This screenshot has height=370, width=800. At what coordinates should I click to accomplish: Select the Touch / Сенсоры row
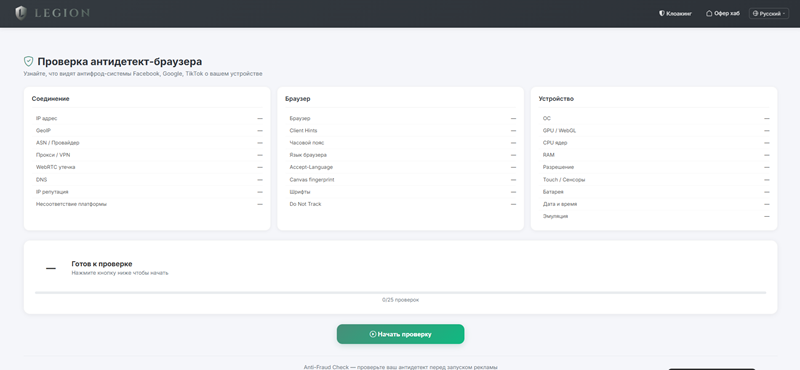(x=654, y=180)
